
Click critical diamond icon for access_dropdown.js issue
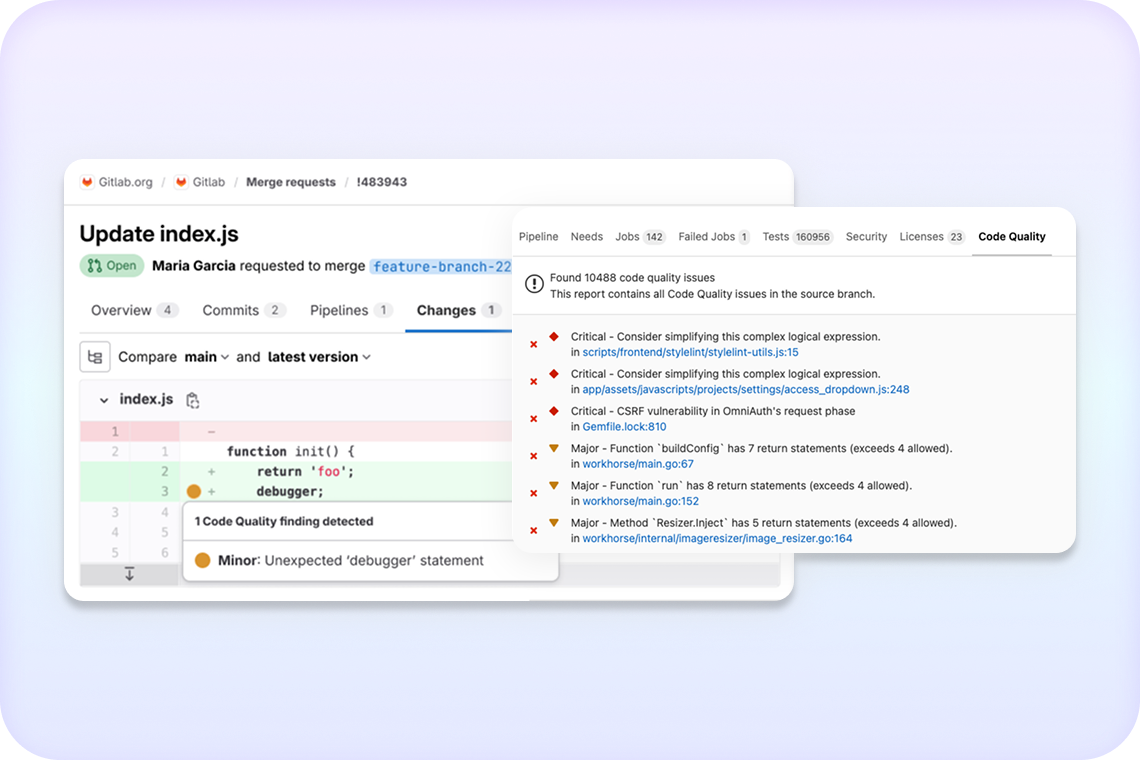[554, 374]
